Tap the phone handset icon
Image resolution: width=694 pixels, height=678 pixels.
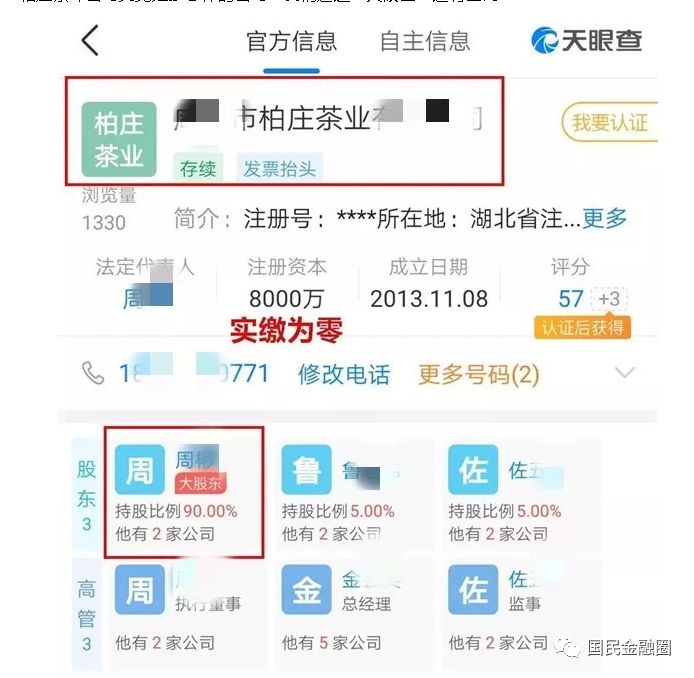click(x=93, y=373)
